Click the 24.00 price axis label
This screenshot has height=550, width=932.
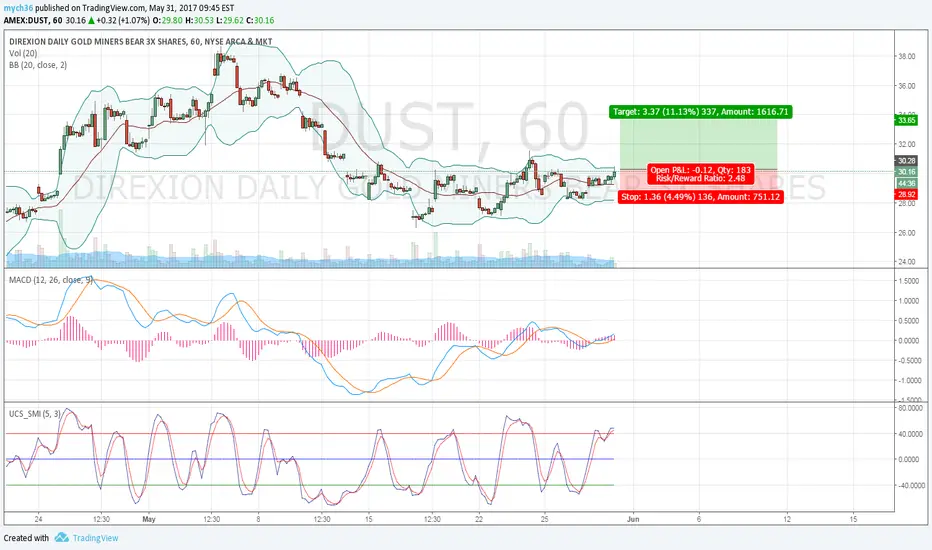tap(907, 262)
